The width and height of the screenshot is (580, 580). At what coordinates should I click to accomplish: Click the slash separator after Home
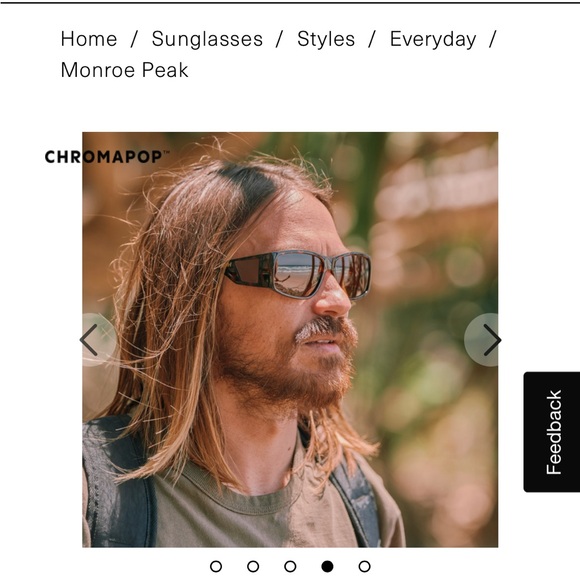(x=134, y=39)
